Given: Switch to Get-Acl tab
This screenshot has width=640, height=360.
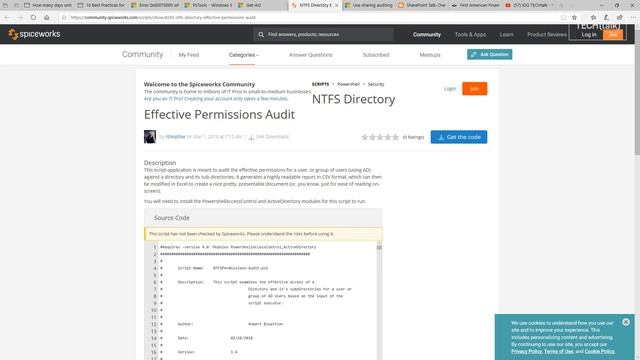Looking at the screenshot, I should pyautogui.click(x=261, y=5).
